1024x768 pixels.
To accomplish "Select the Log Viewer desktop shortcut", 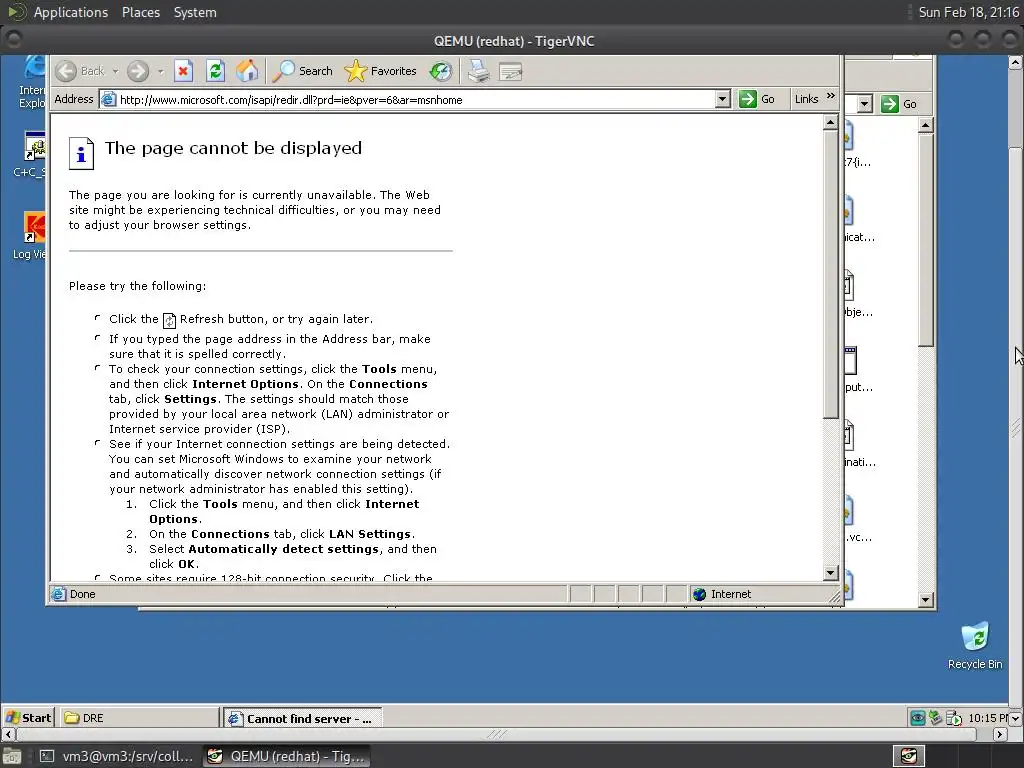I will [x=30, y=236].
